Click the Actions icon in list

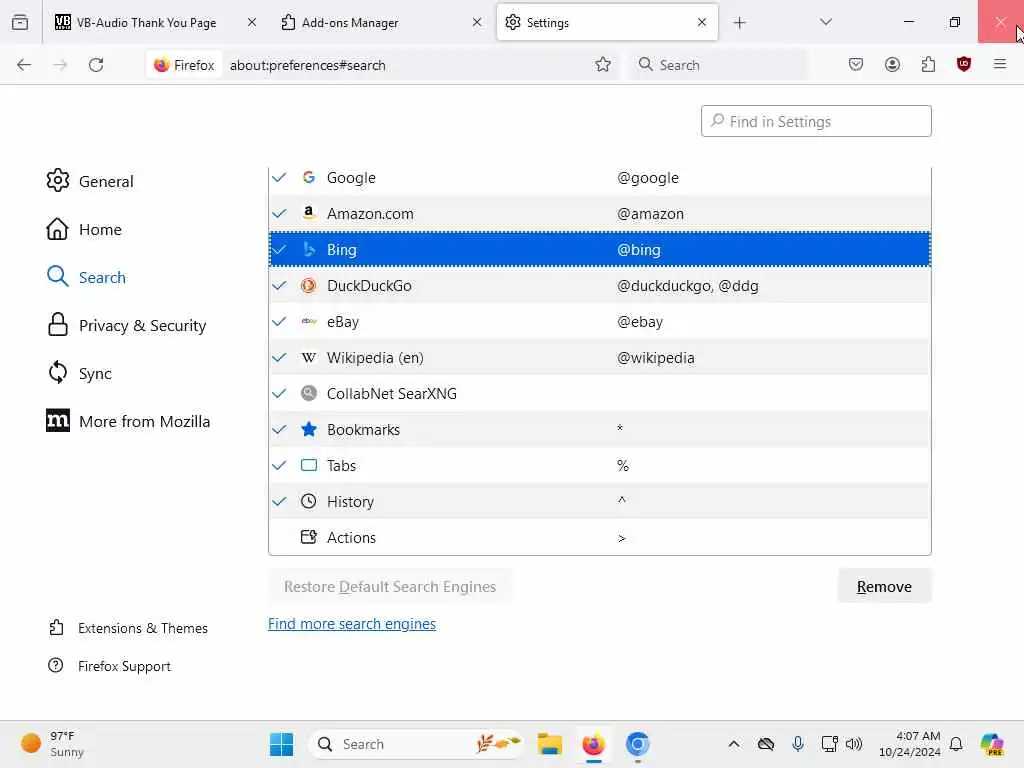(x=309, y=537)
